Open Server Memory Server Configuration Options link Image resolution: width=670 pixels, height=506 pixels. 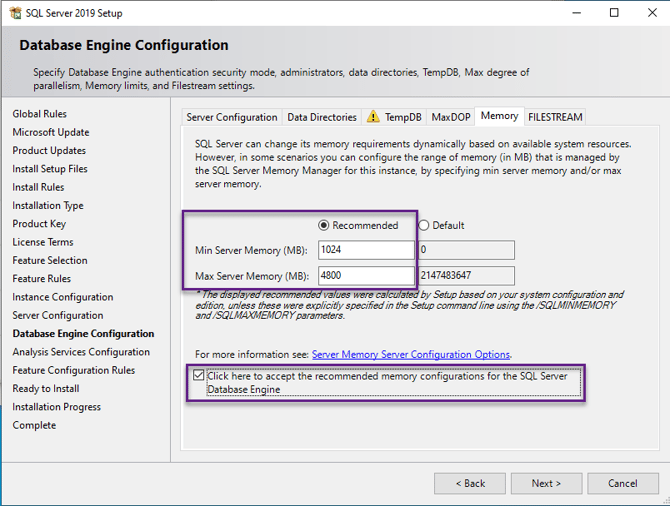pyautogui.click(x=411, y=354)
